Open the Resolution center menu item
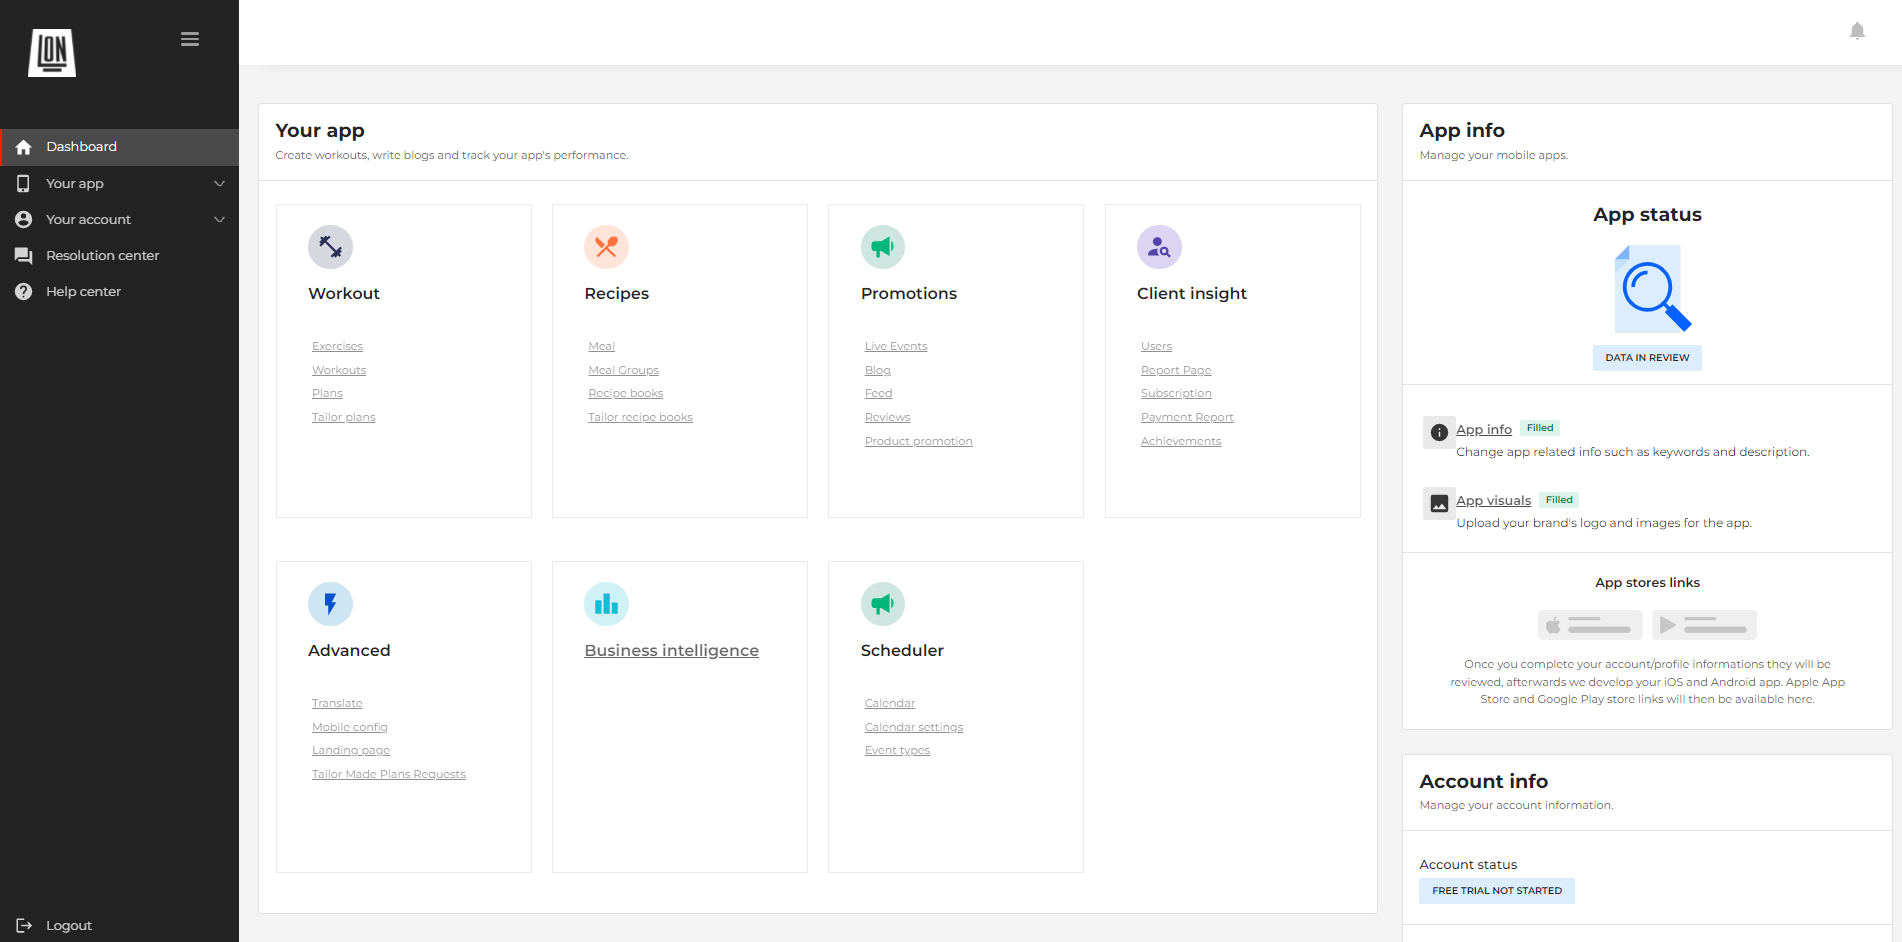Viewport: 1902px width, 942px height. [102, 256]
